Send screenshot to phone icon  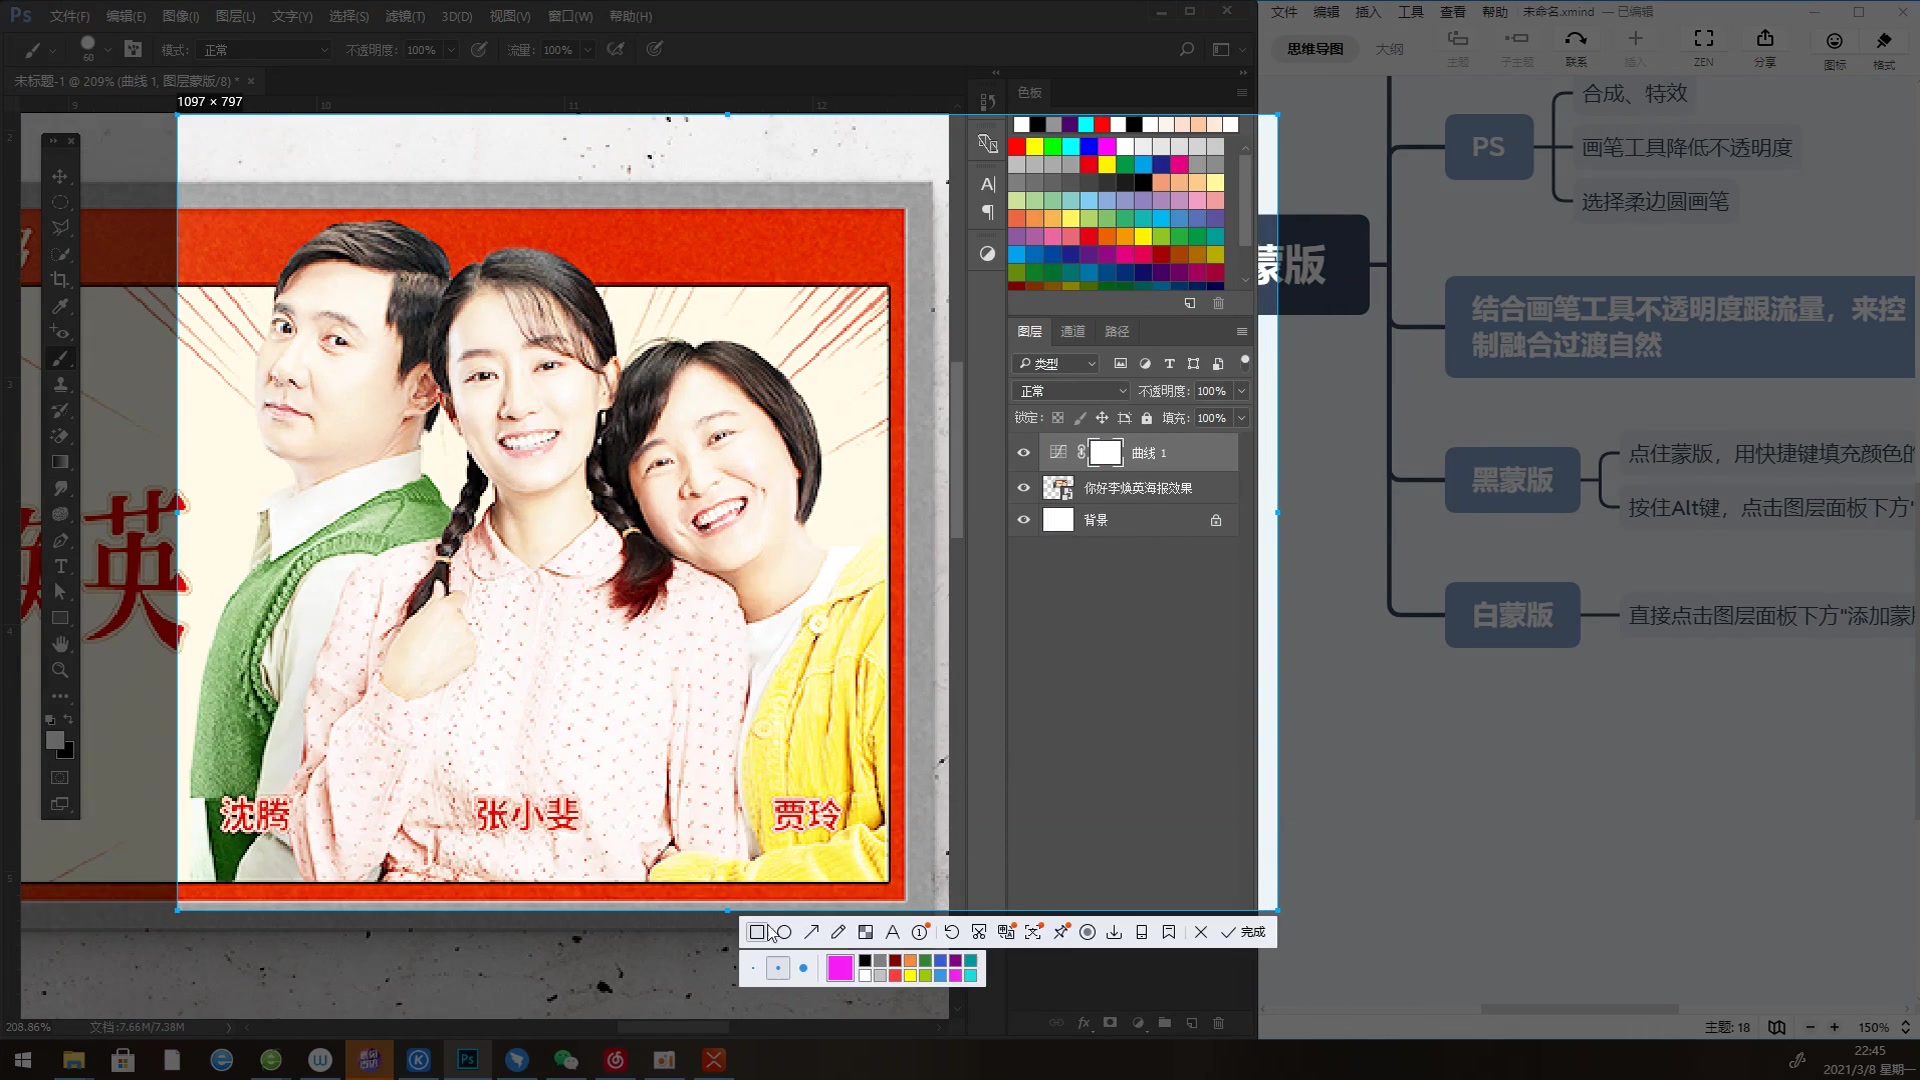pos(1141,932)
